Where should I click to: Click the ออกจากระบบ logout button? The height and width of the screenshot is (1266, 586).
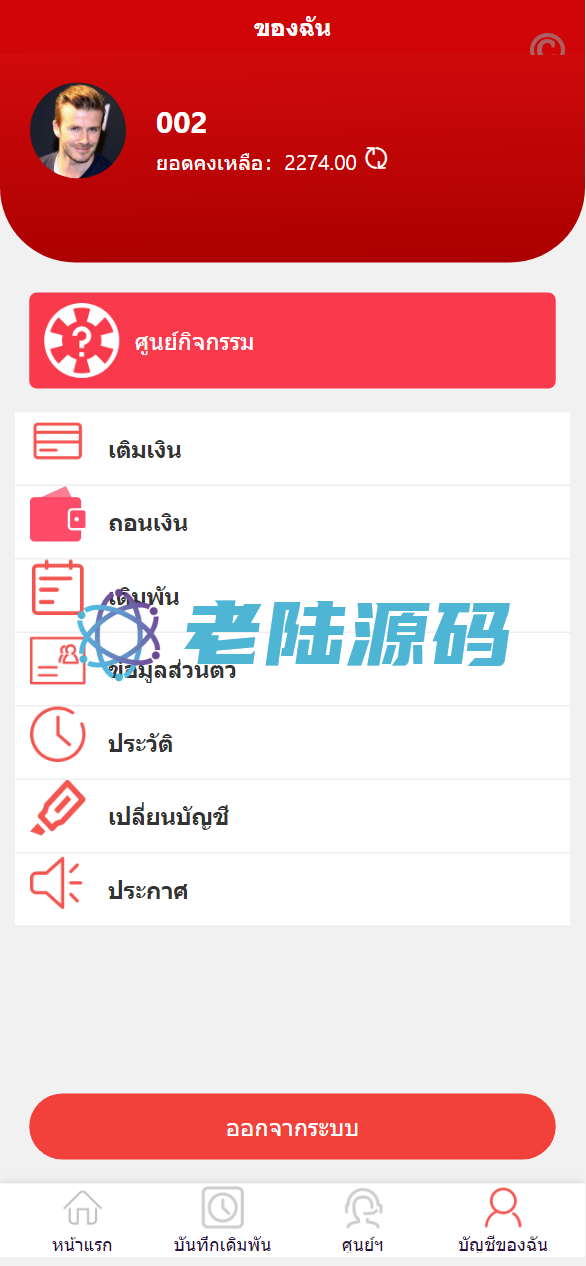click(292, 1127)
